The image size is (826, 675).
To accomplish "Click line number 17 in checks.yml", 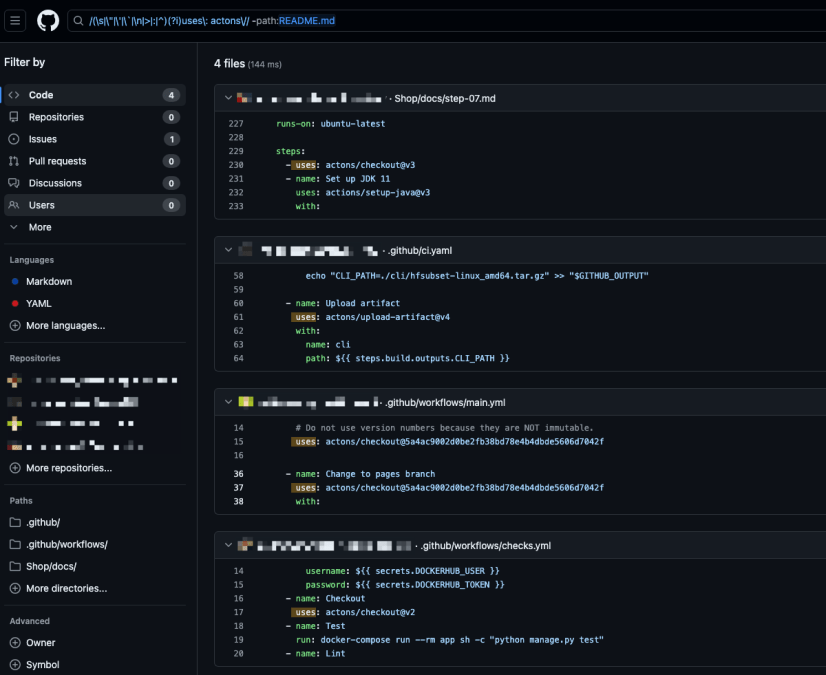I will 239,612.
